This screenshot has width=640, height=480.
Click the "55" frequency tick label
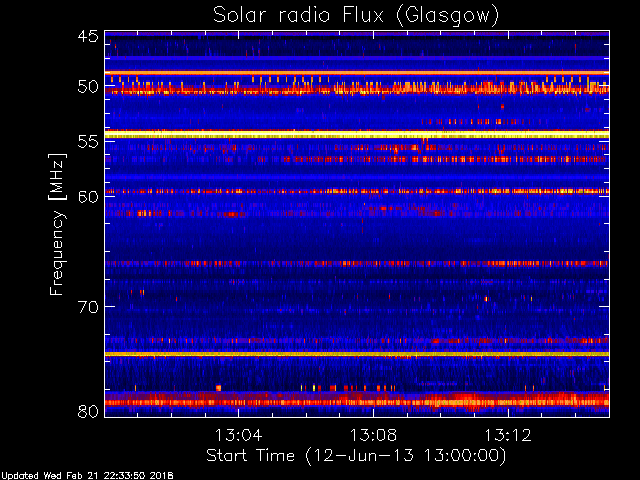[x=88, y=142]
